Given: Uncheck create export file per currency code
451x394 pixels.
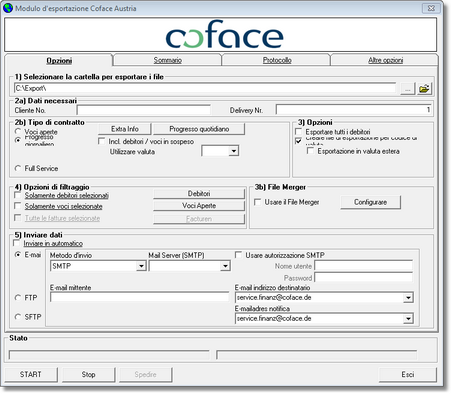Looking at the screenshot, I should pyautogui.click(x=299, y=141).
